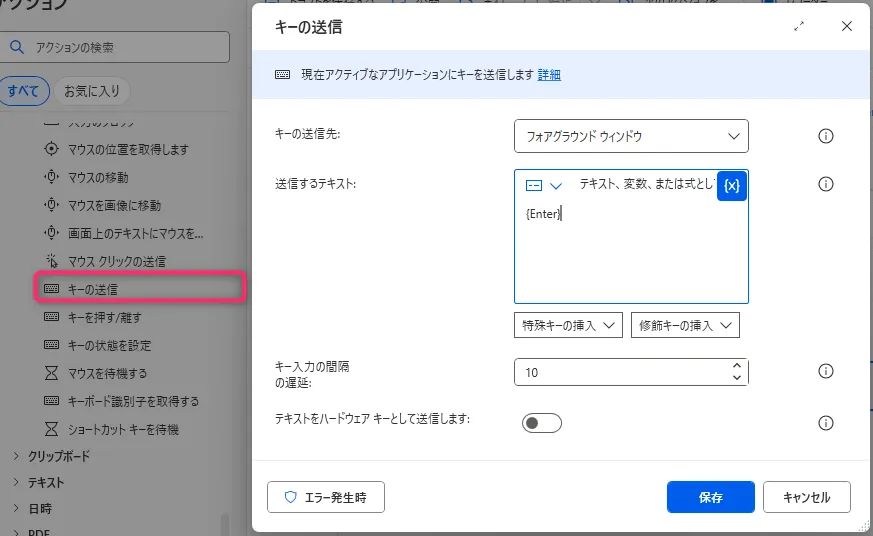Image resolution: width=873 pixels, height=536 pixels.
Task: Expand the クリップボード action group
Action: click(x=16, y=456)
